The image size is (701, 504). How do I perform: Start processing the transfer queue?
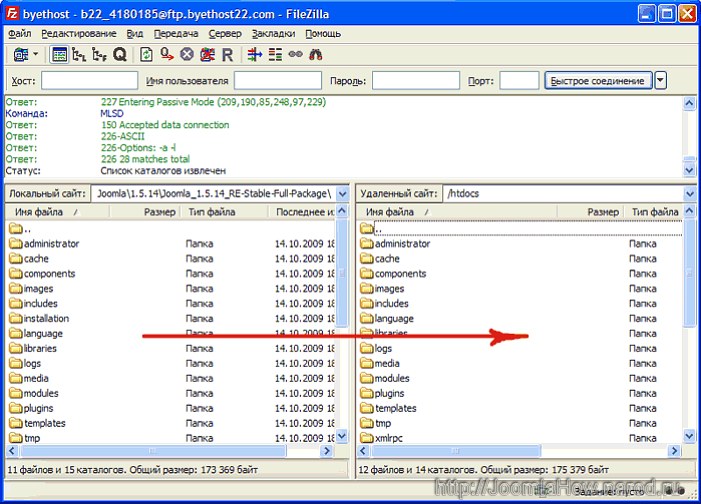click(167, 55)
